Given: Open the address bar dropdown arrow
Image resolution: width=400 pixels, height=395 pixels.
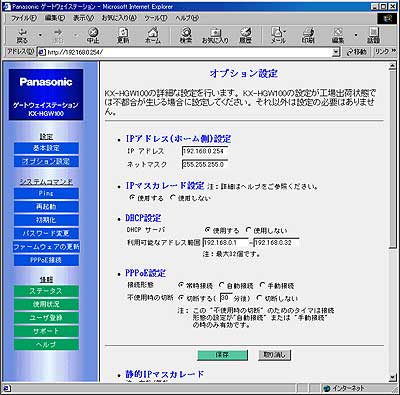Looking at the screenshot, I should pyautogui.click(x=336, y=52).
